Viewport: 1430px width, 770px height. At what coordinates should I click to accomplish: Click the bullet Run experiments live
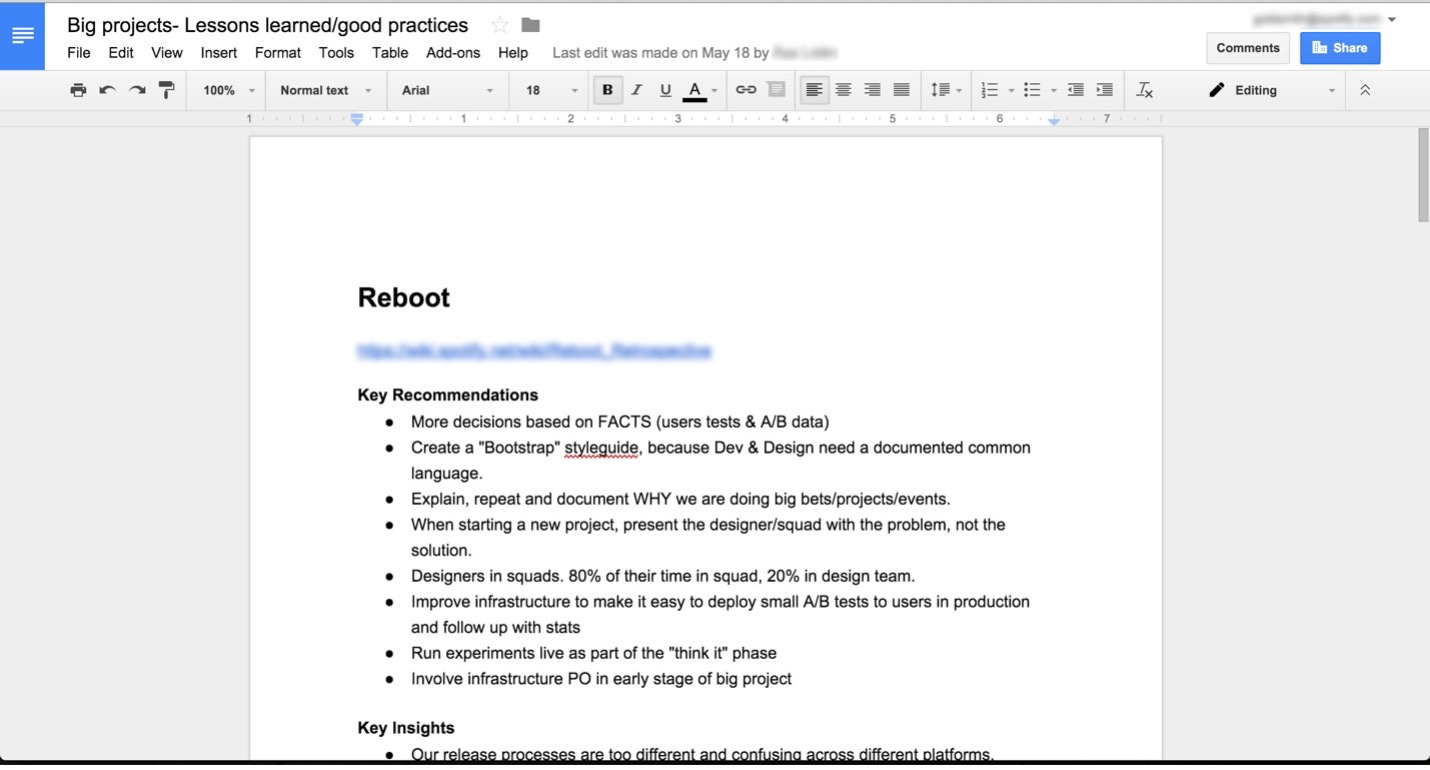click(594, 653)
